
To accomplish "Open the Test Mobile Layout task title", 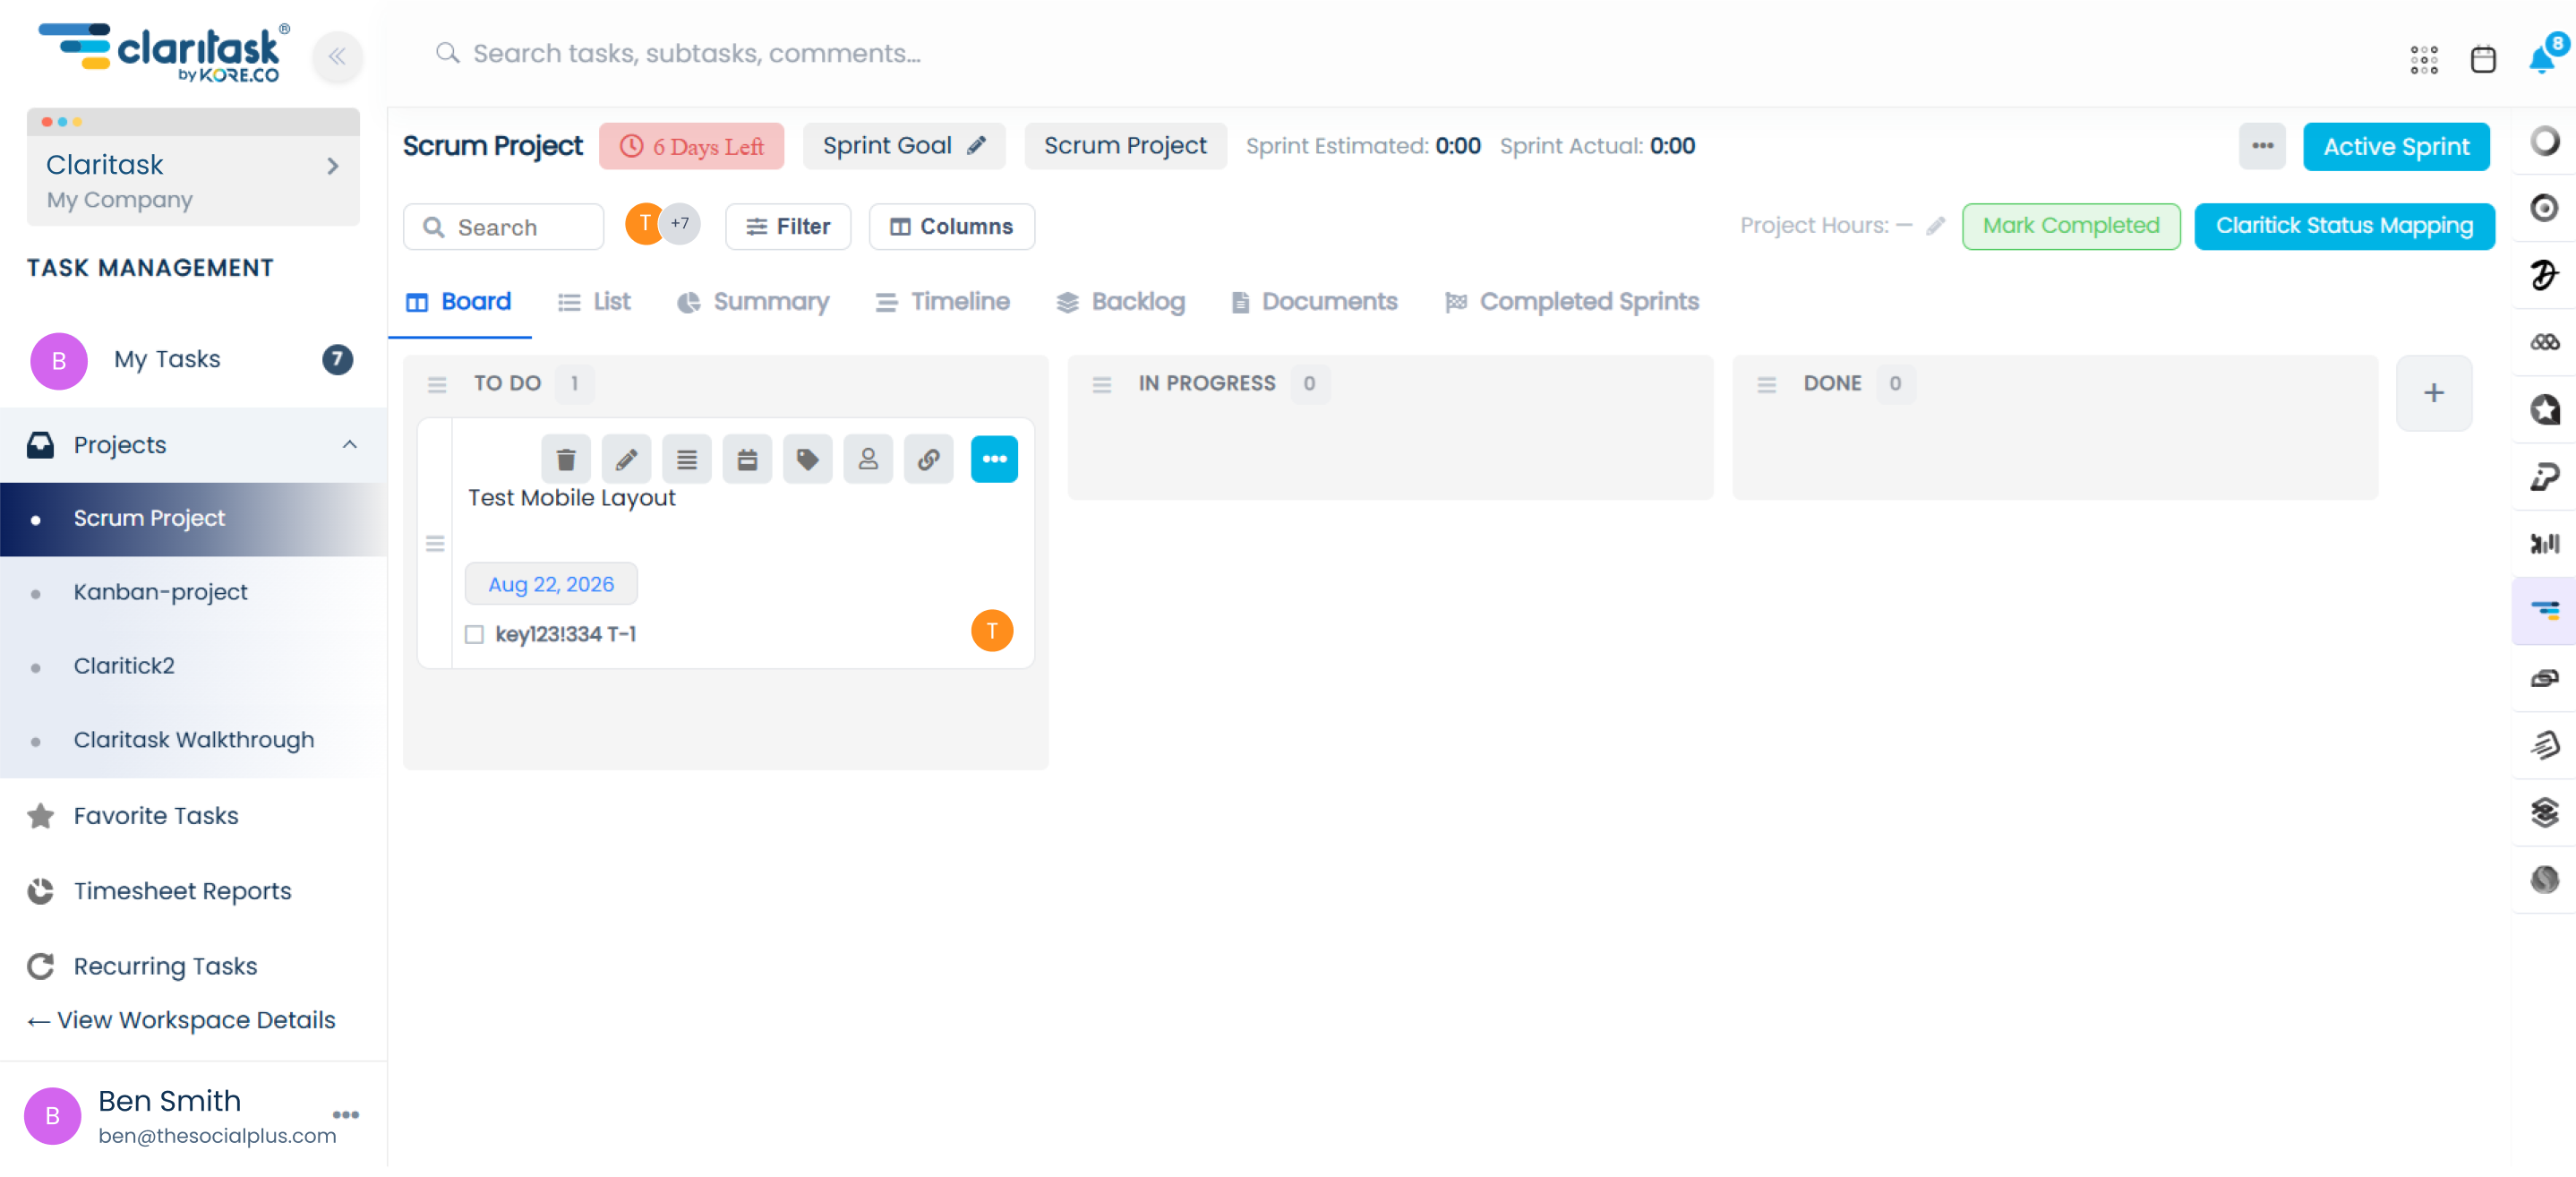I will coord(572,498).
